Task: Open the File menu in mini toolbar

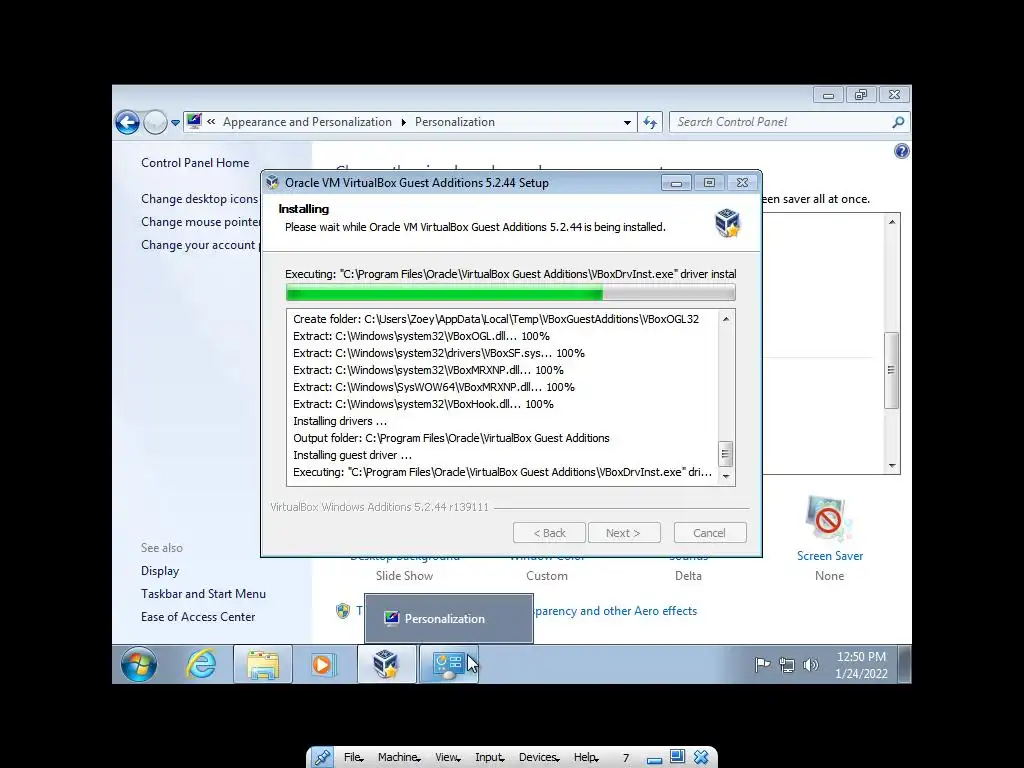Action: tap(353, 757)
